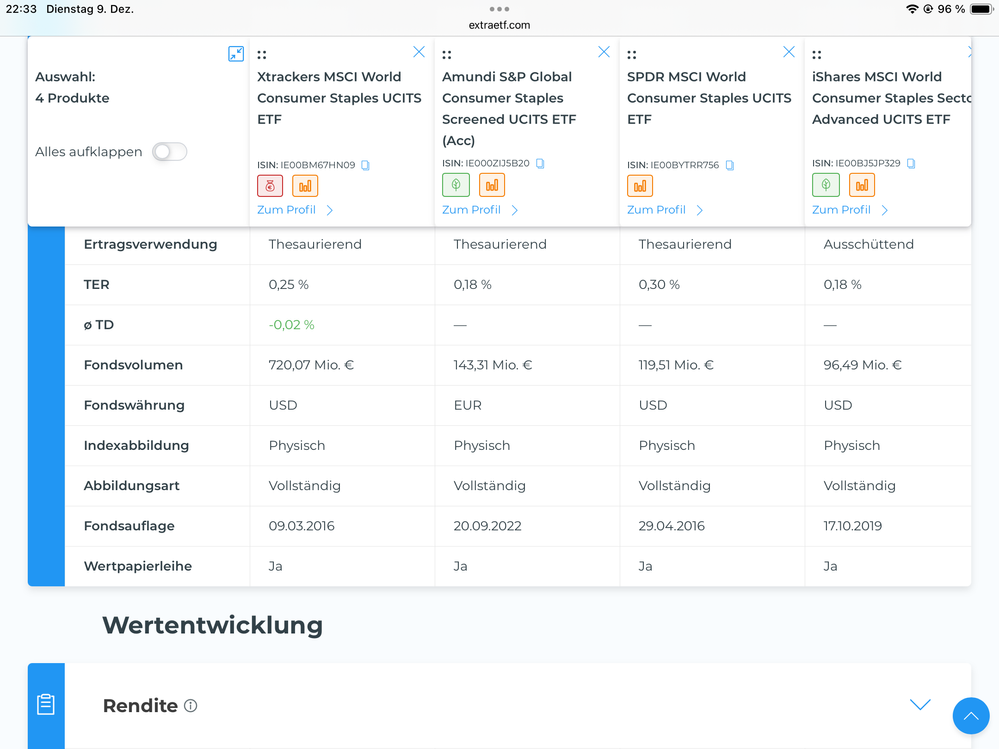
Task: Click the Wertentwicklung heading
Action: click(x=212, y=625)
